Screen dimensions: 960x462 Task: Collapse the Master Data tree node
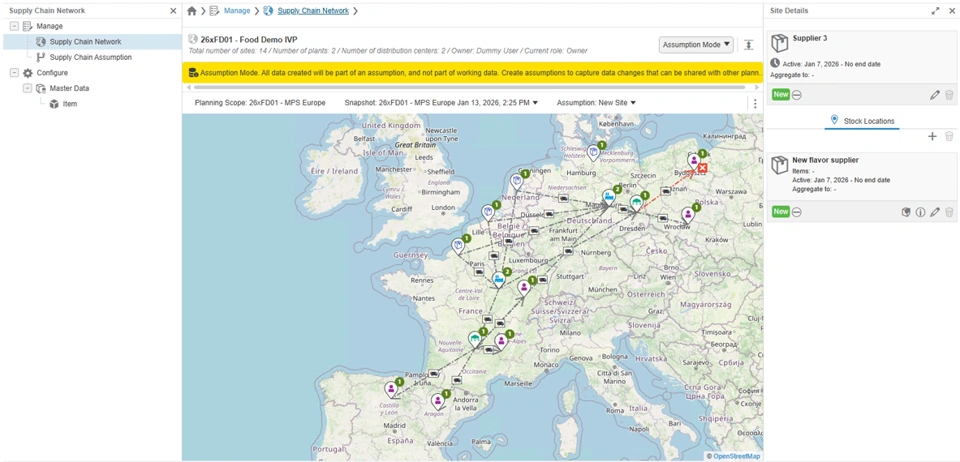point(27,88)
